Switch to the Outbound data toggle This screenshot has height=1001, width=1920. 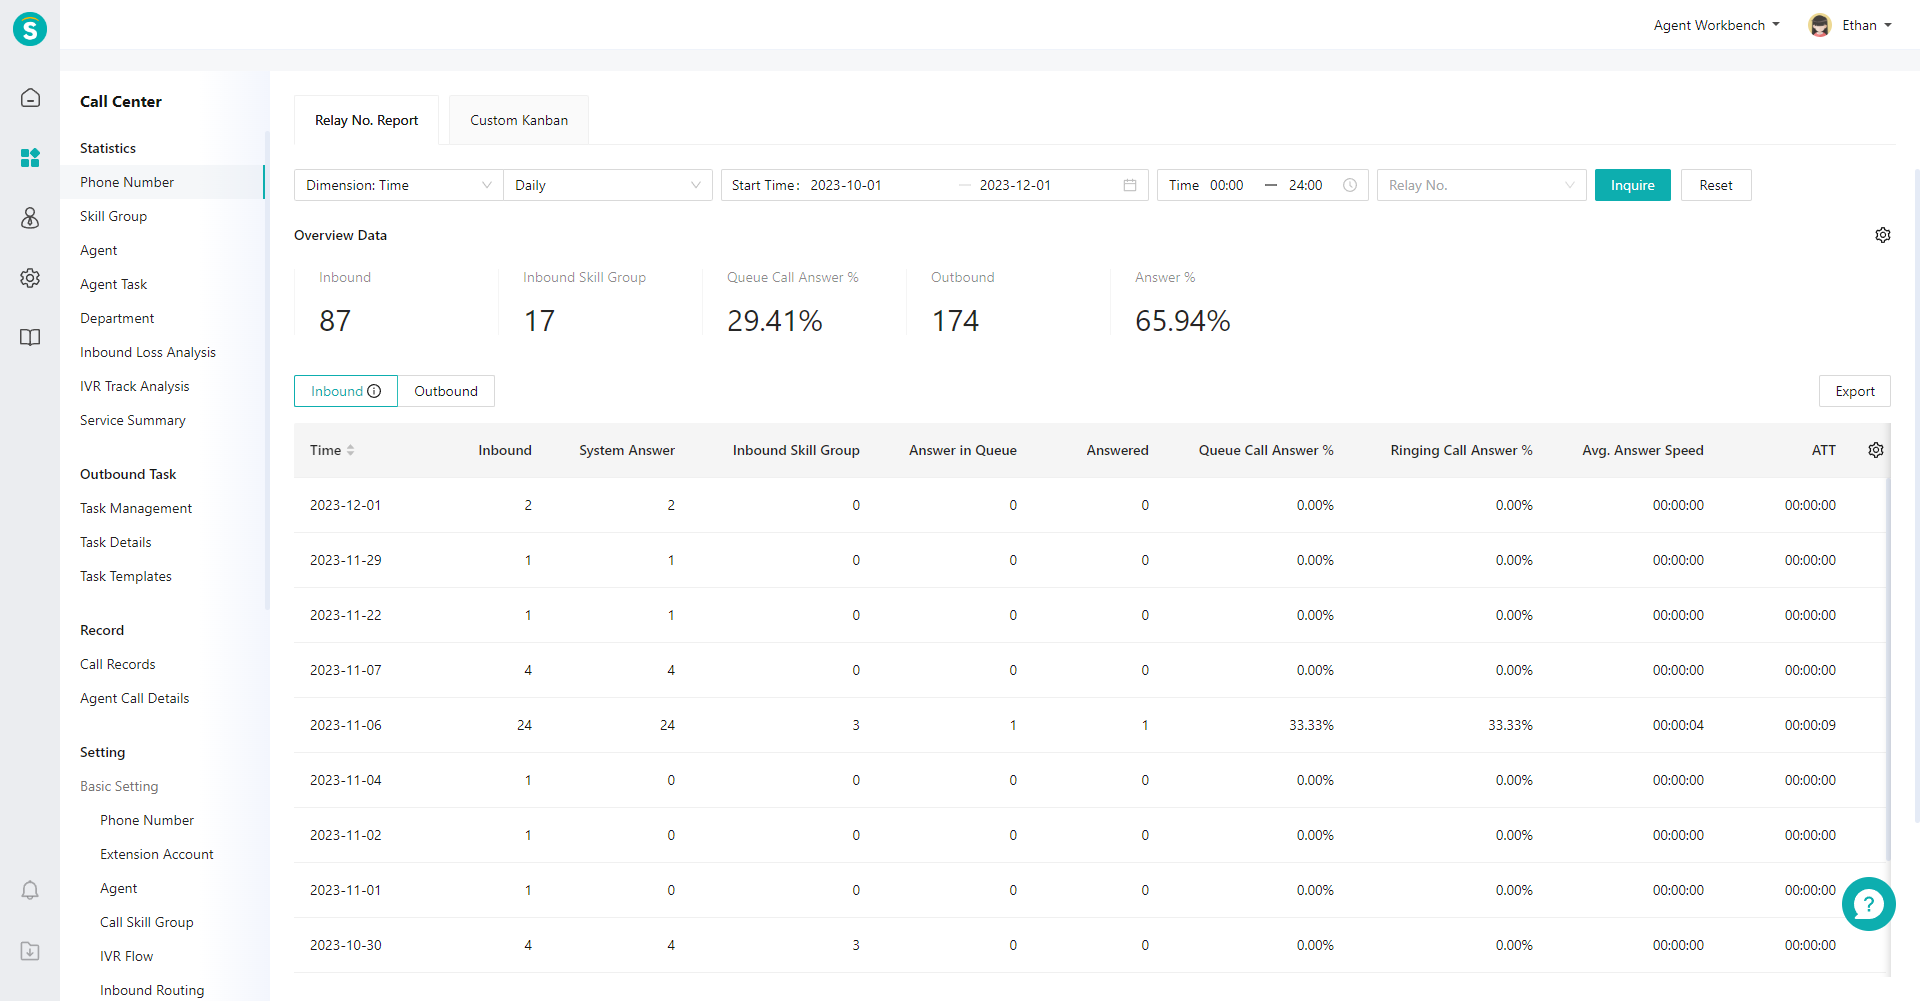446,391
